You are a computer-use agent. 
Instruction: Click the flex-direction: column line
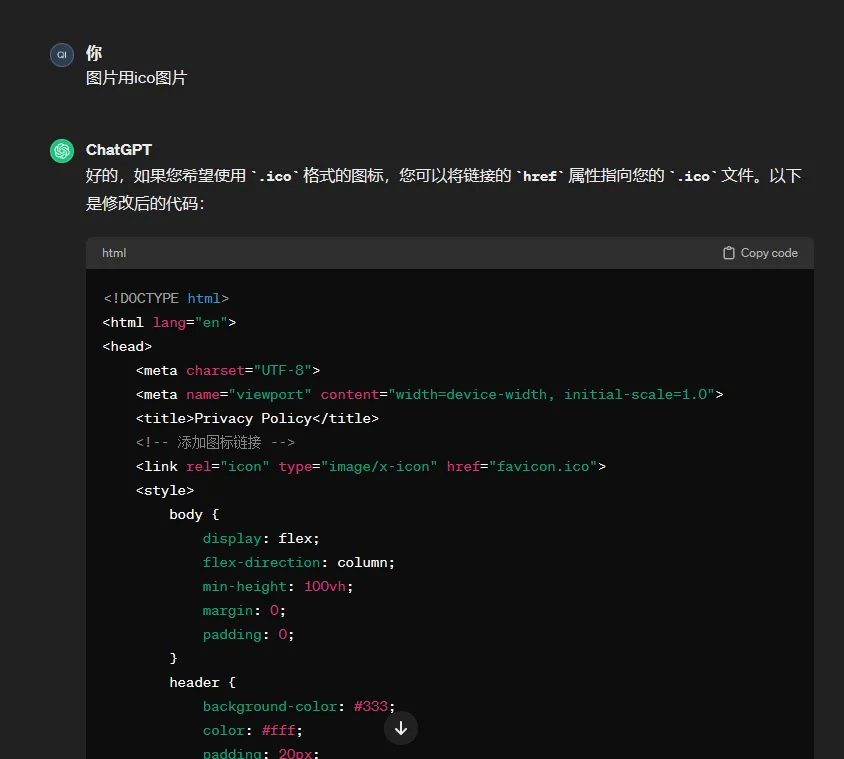(x=298, y=562)
